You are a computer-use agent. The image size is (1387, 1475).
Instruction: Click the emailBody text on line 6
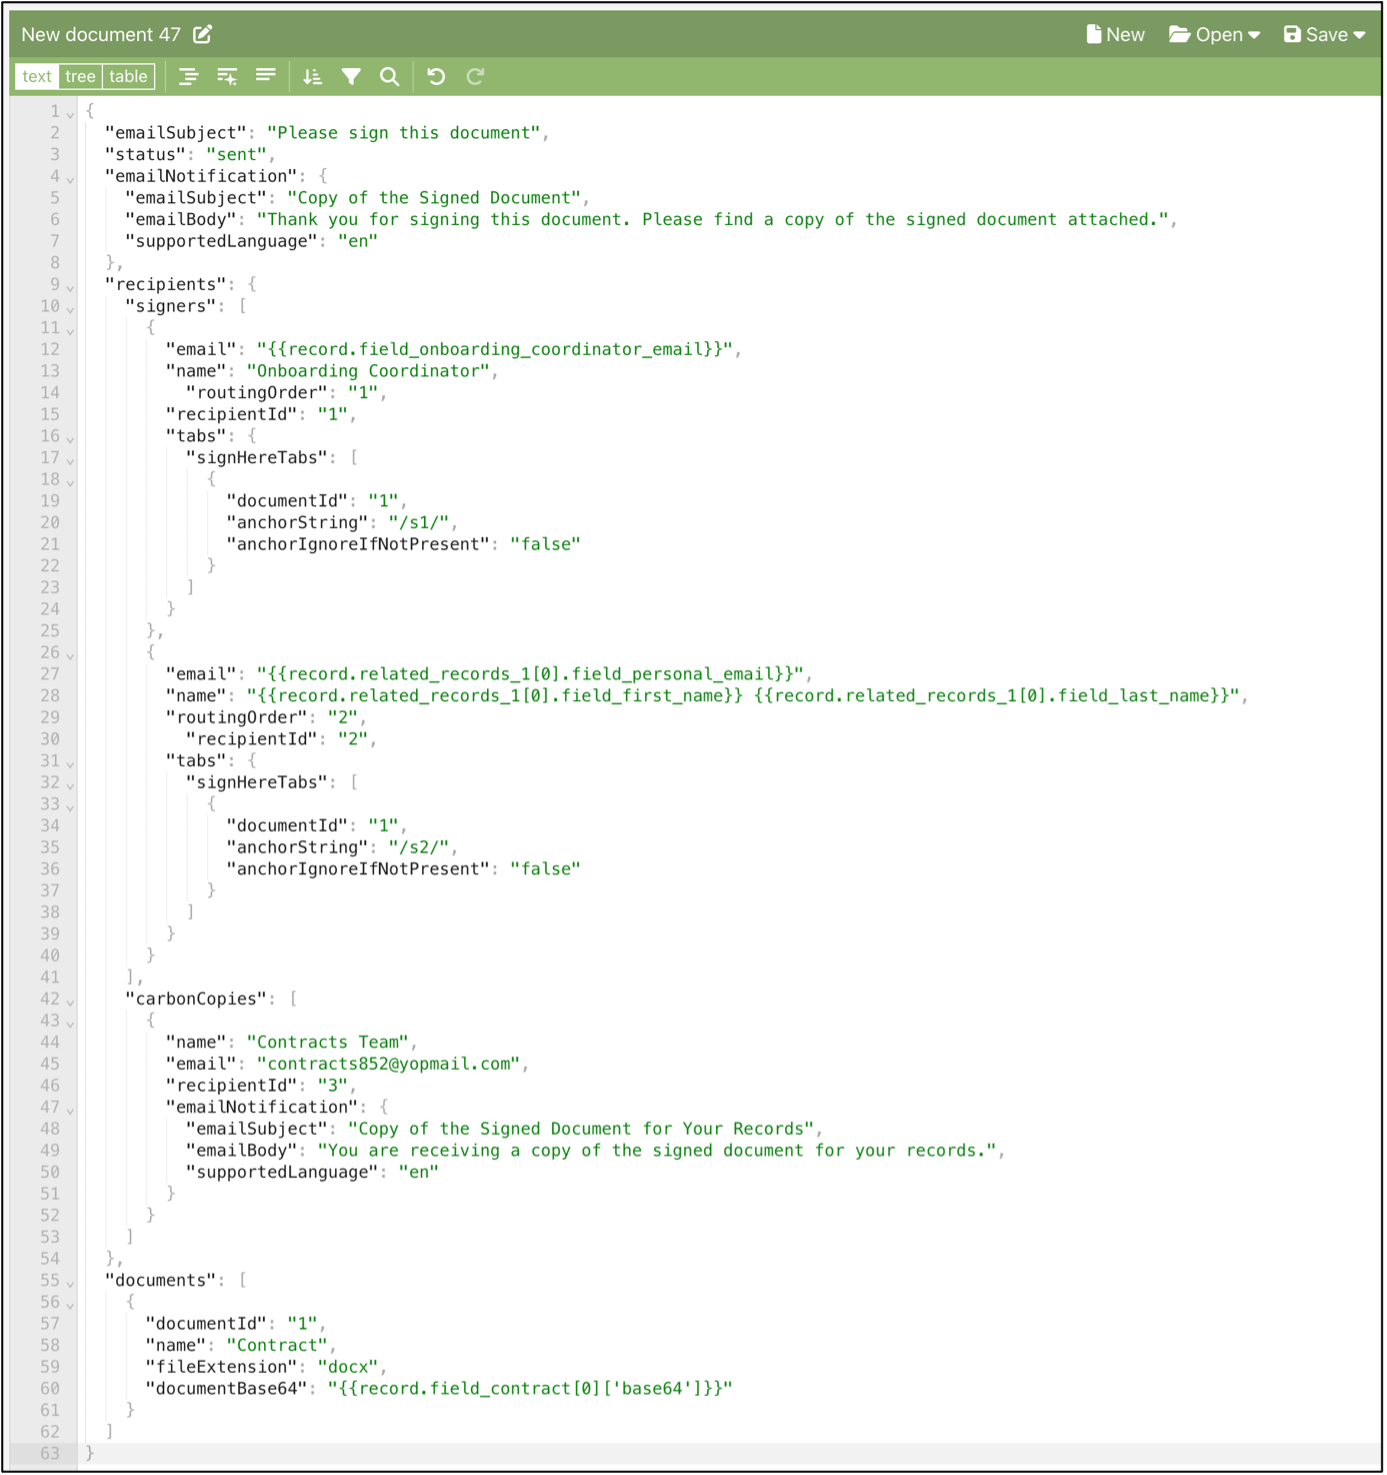(712, 220)
